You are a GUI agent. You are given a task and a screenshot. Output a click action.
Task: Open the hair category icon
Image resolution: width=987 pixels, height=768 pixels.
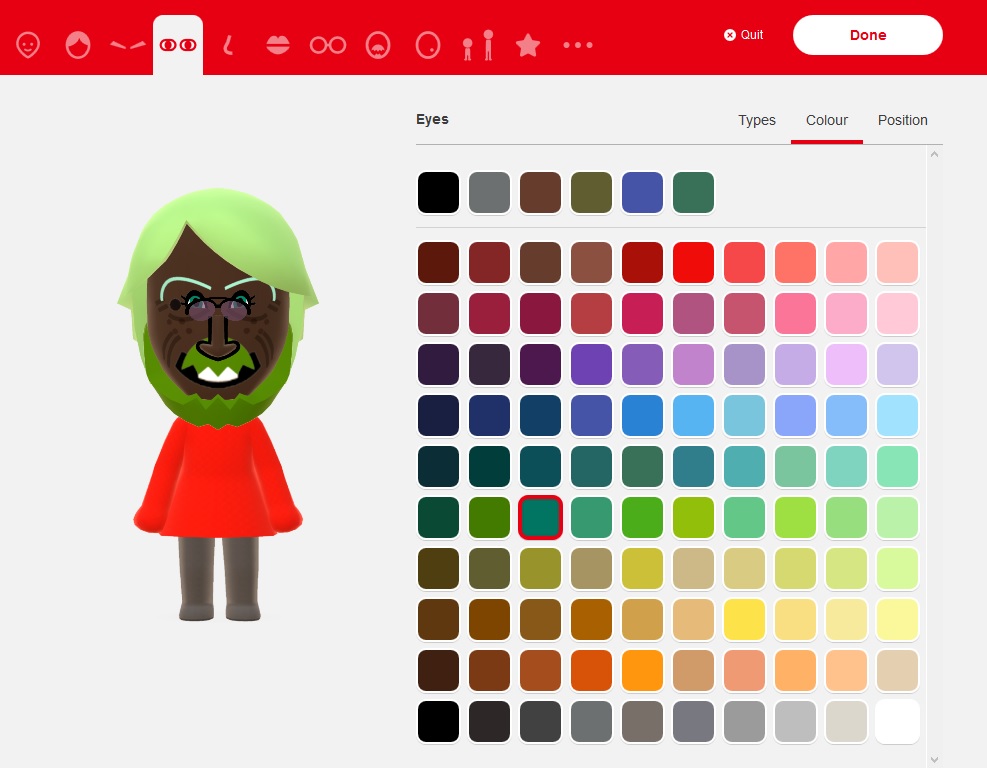pos(78,45)
